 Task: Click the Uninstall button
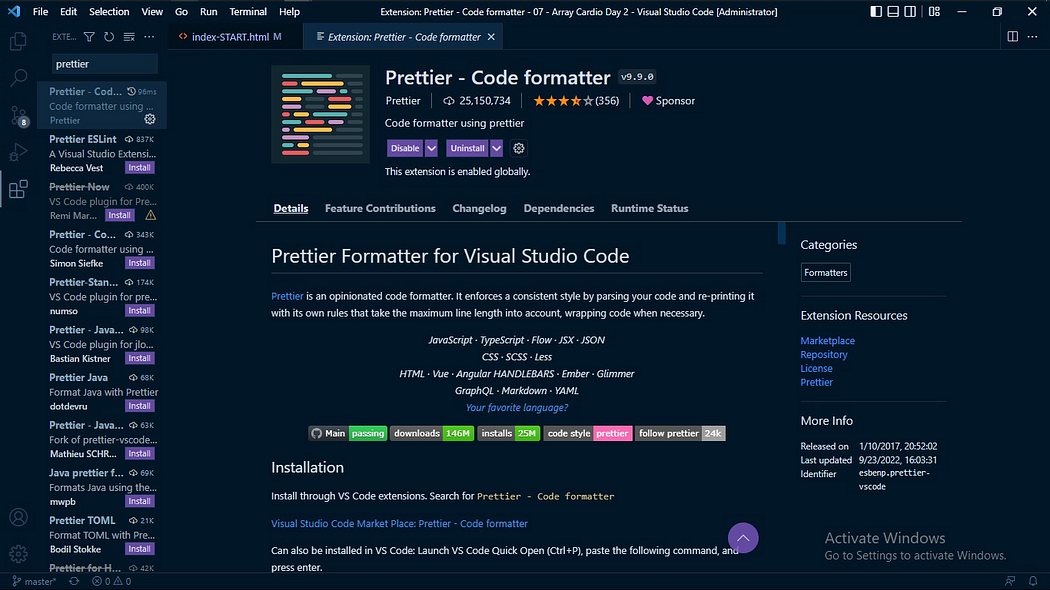[467, 148]
